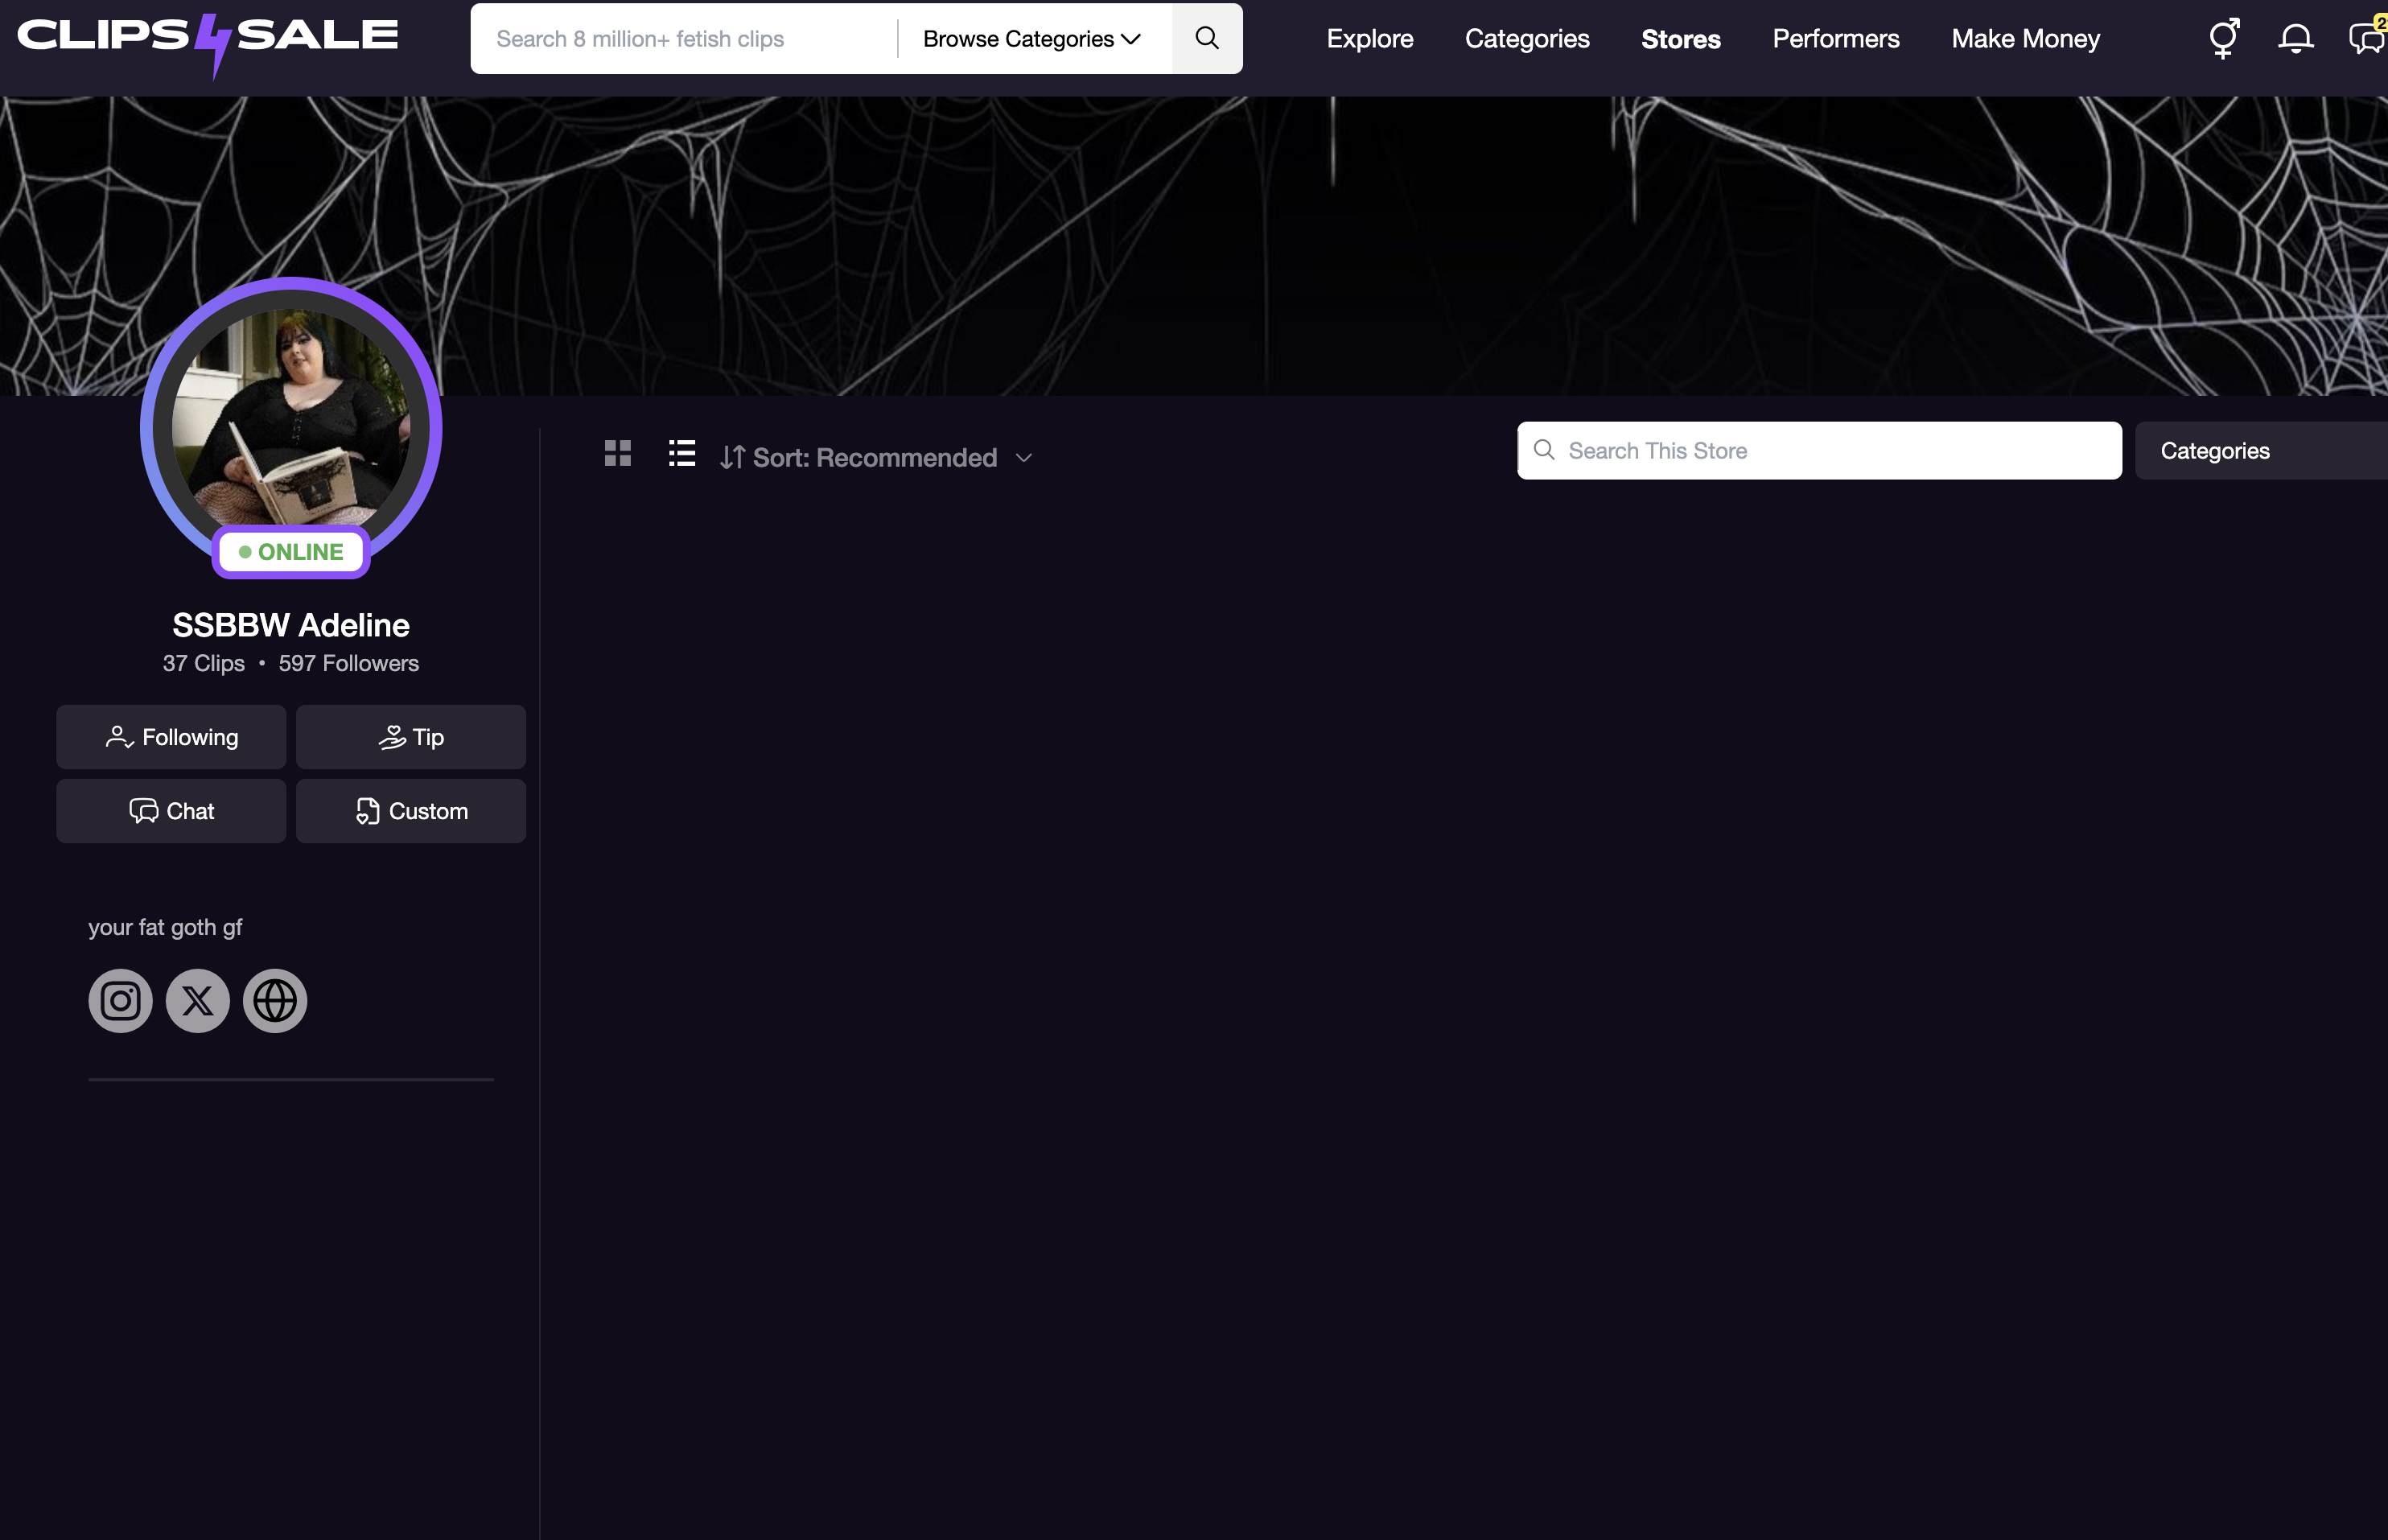Switch to grid view layout
The height and width of the screenshot is (1540, 2388).
618,453
